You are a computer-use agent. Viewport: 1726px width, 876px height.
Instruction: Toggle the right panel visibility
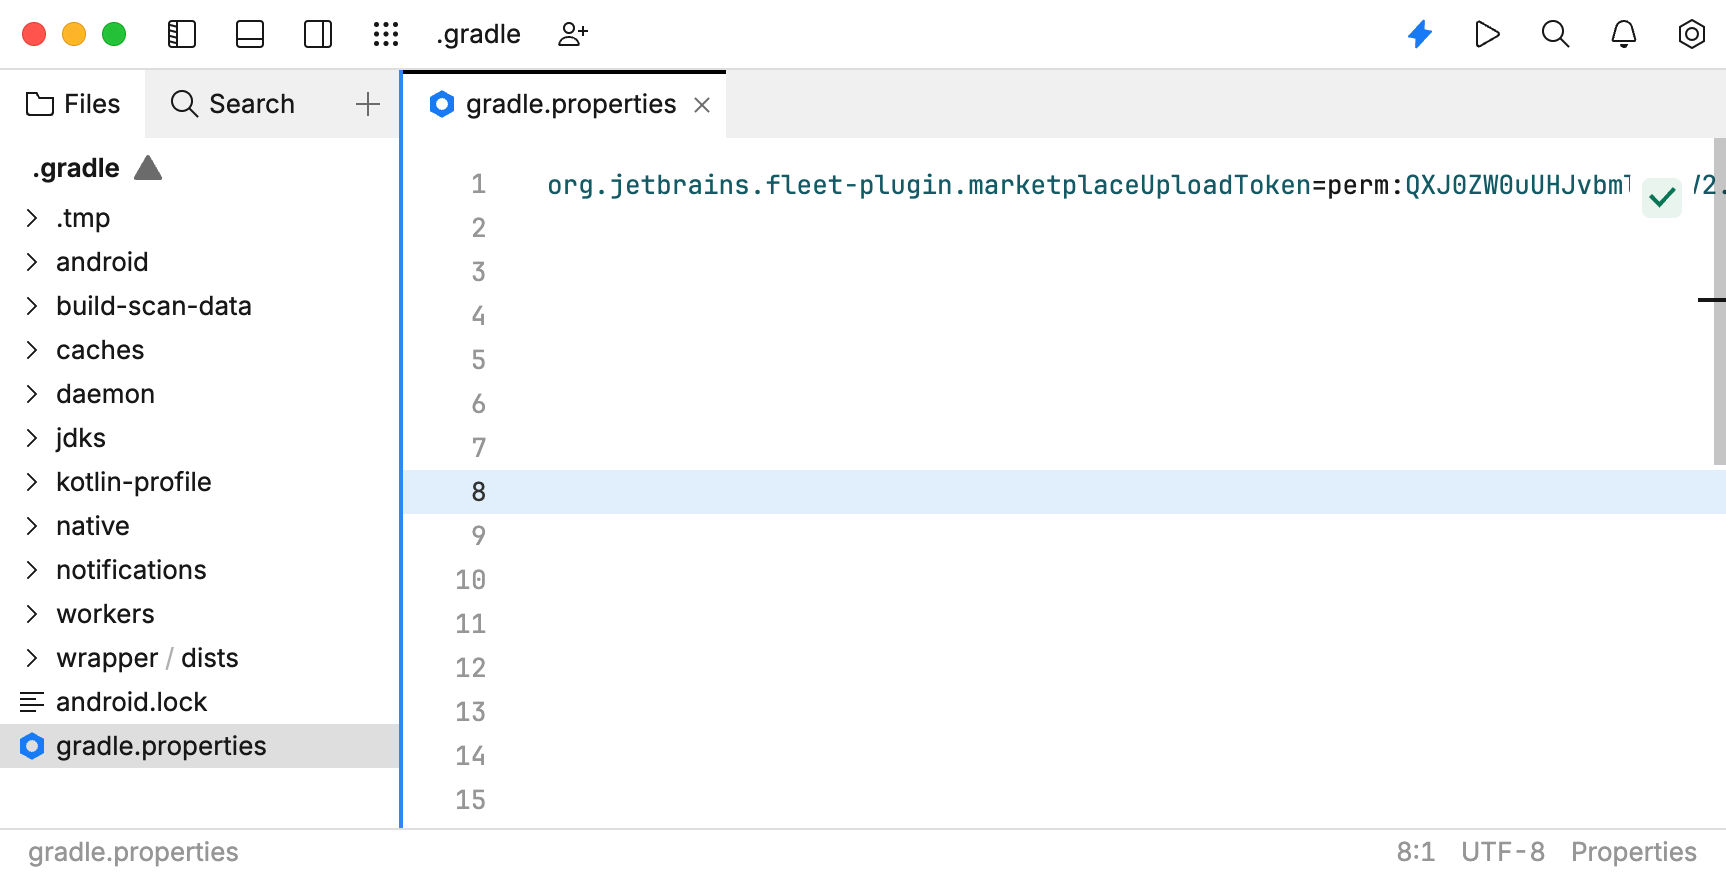coord(318,34)
